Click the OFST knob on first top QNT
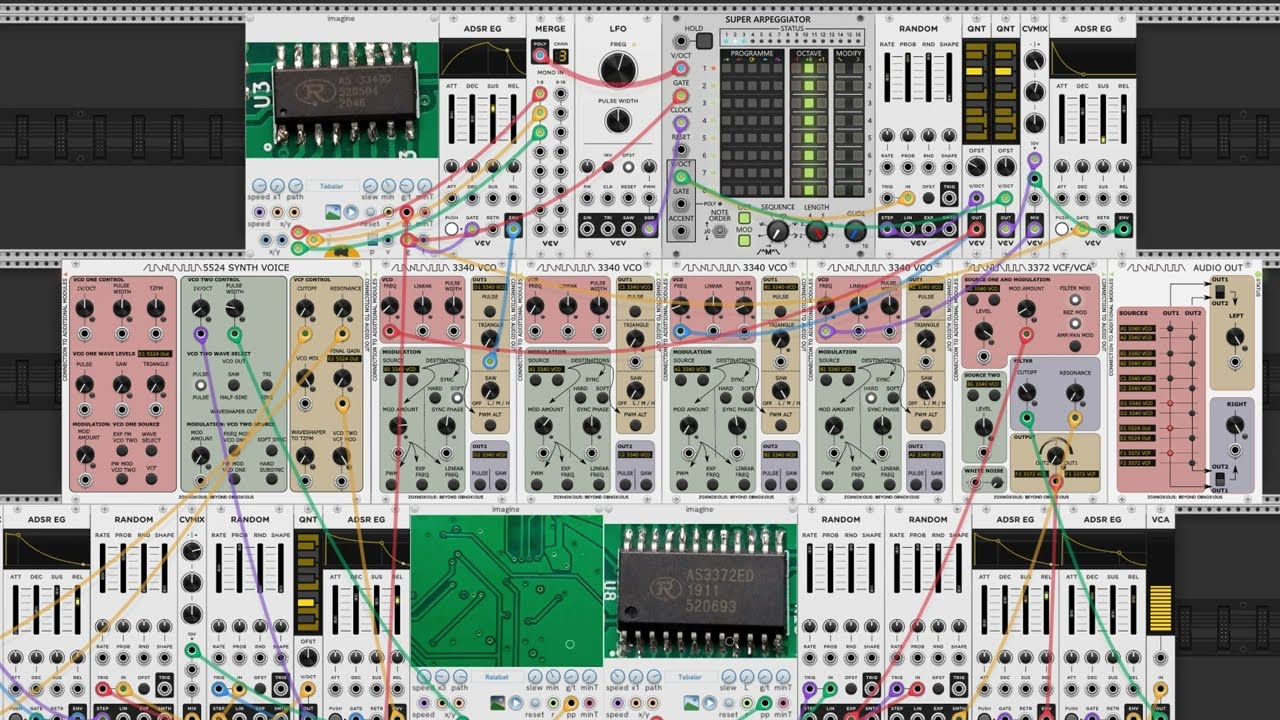 976,167
